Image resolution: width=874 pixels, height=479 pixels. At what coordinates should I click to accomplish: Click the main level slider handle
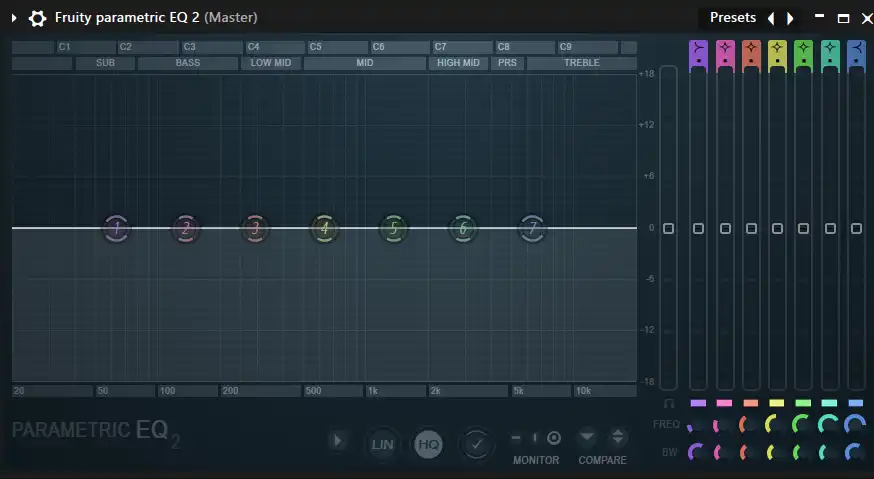pyautogui.click(x=668, y=229)
